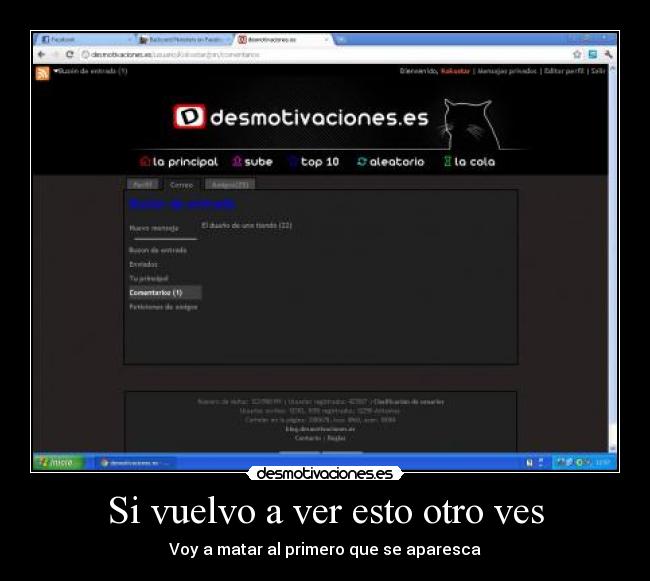Open the El dueño de una tienda entry

[247, 225]
